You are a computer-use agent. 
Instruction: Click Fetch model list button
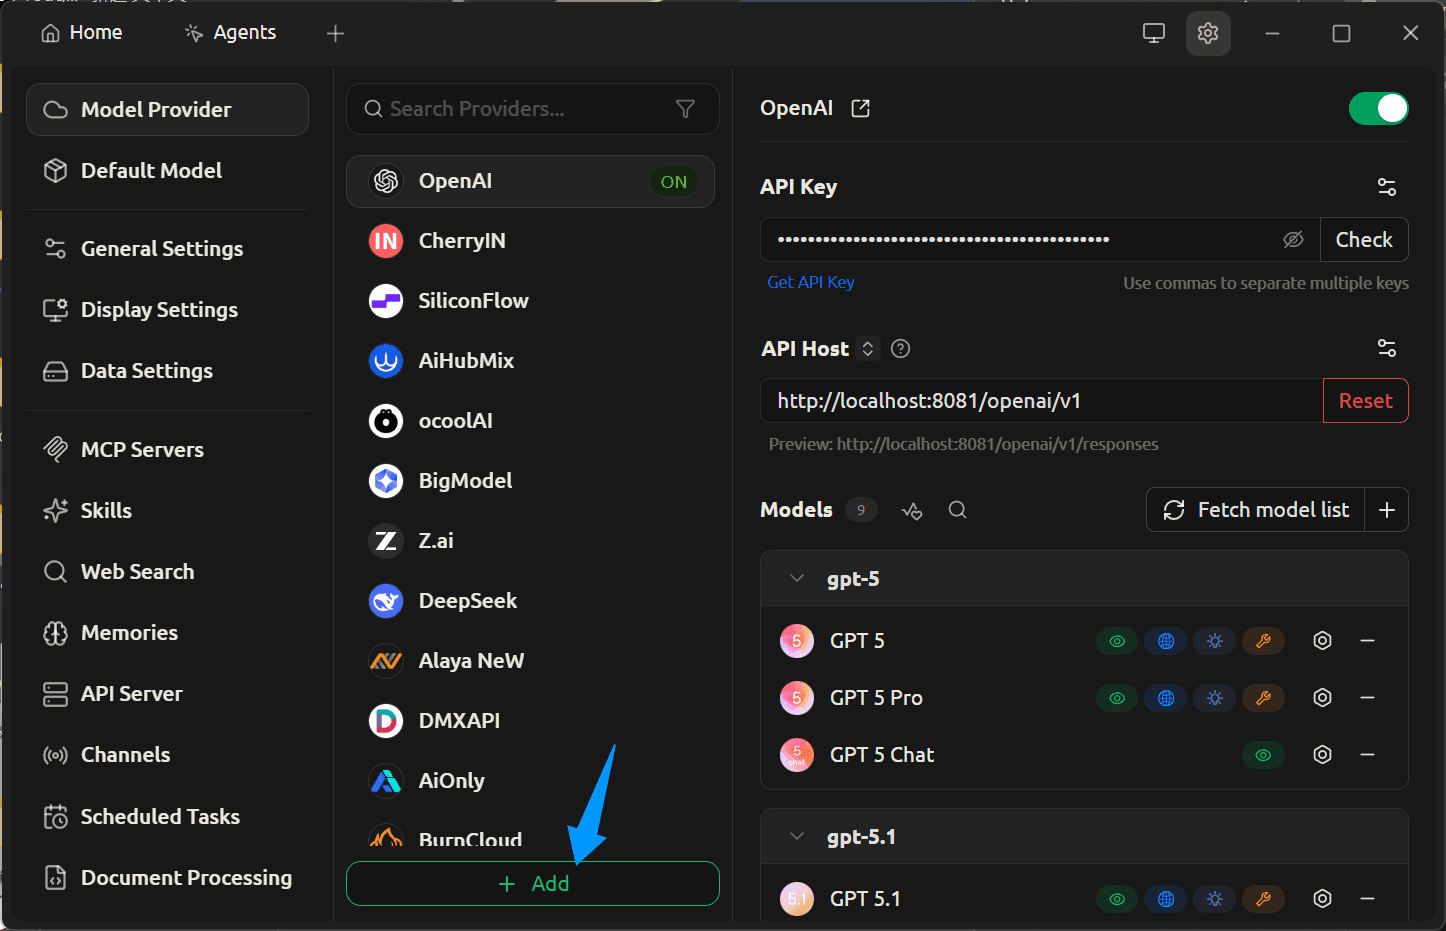[x=1255, y=510]
